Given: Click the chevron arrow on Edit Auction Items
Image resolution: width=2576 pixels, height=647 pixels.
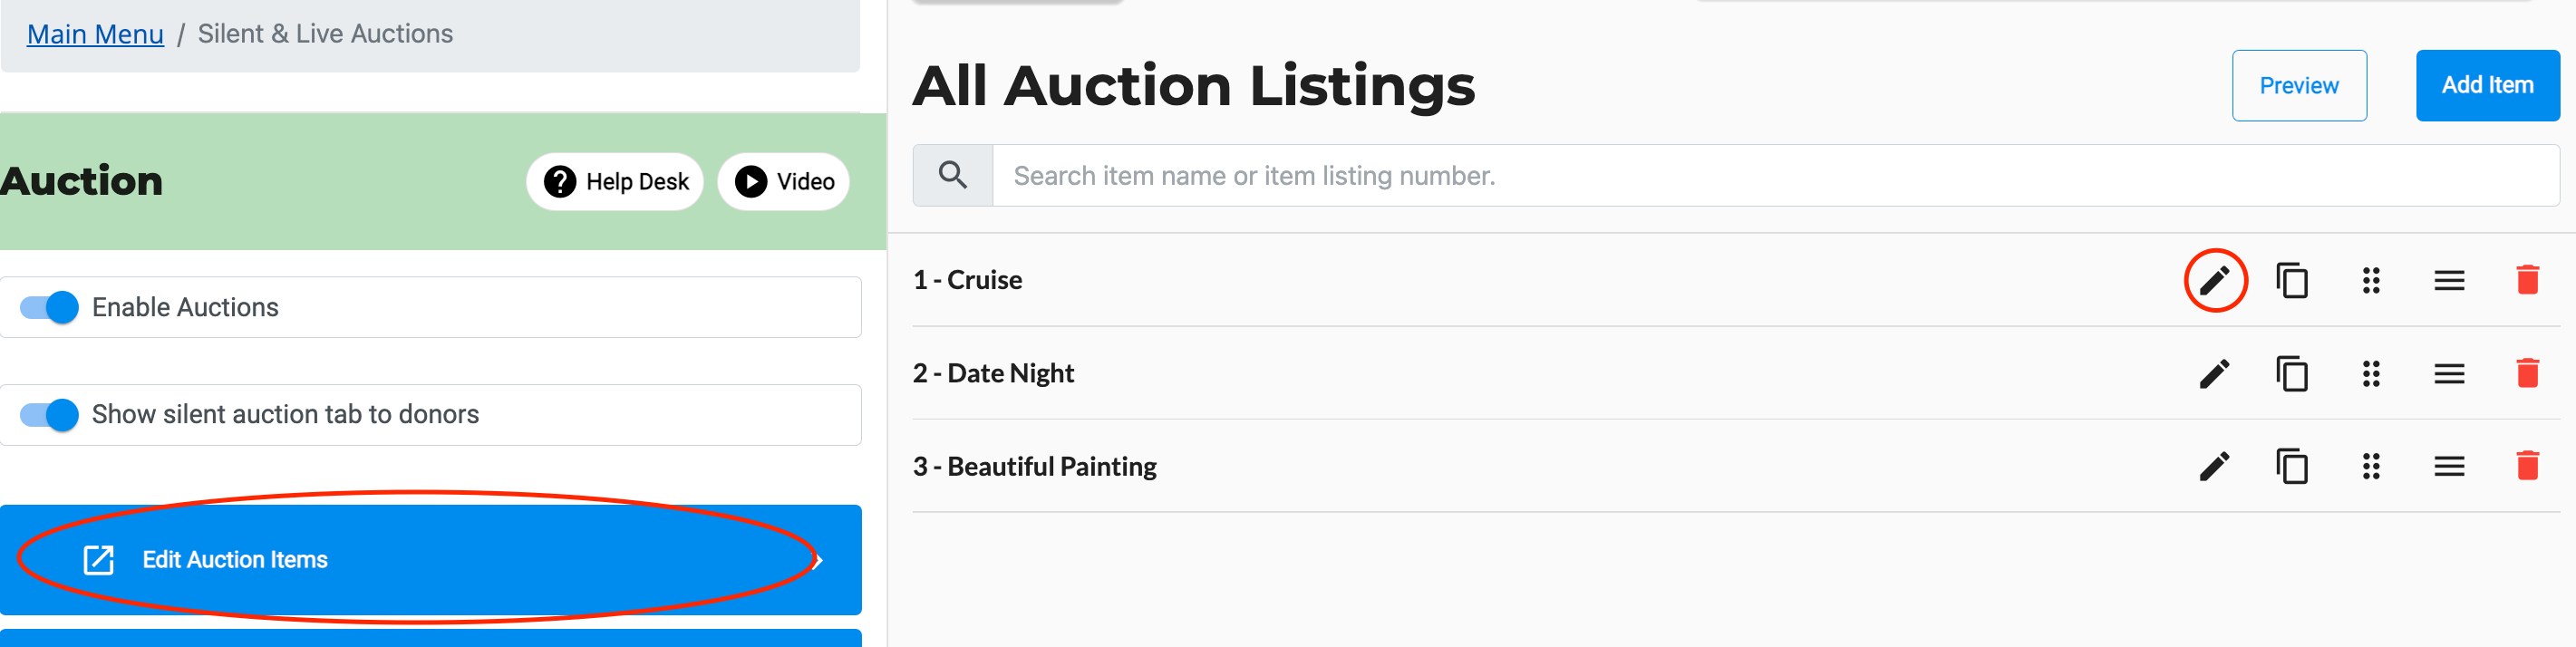Looking at the screenshot, I should tap(818, 560).
